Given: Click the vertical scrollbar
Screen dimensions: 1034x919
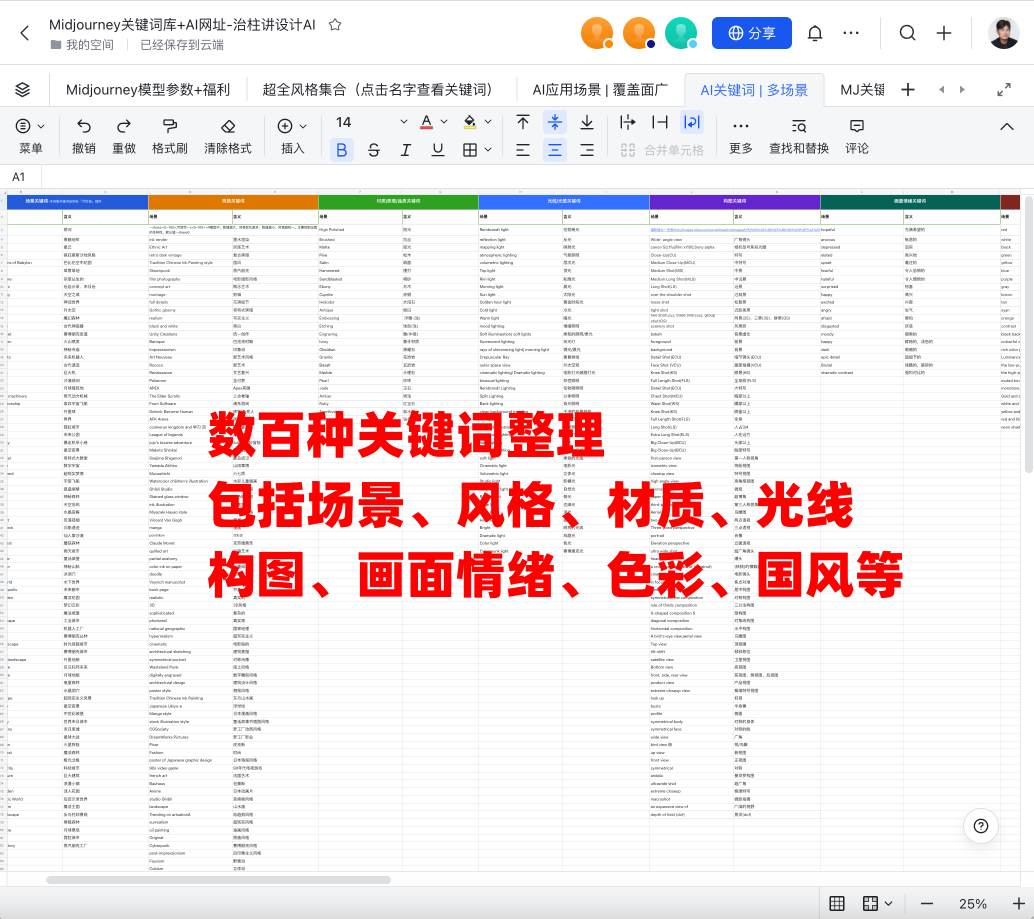Looking at the screenshot, I should [x=1027, y=334].
